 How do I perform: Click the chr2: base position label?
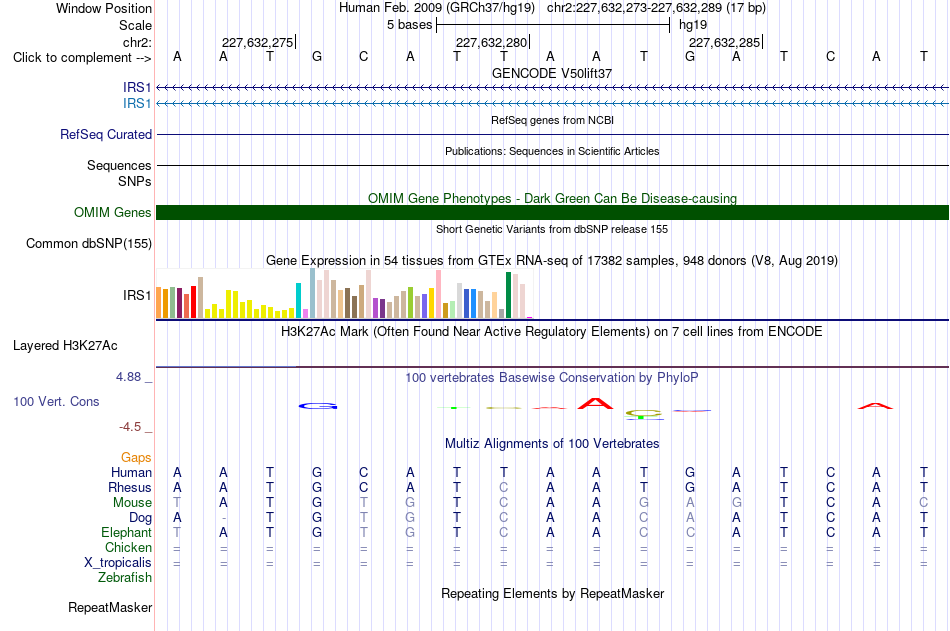click(x=138, y=42)
